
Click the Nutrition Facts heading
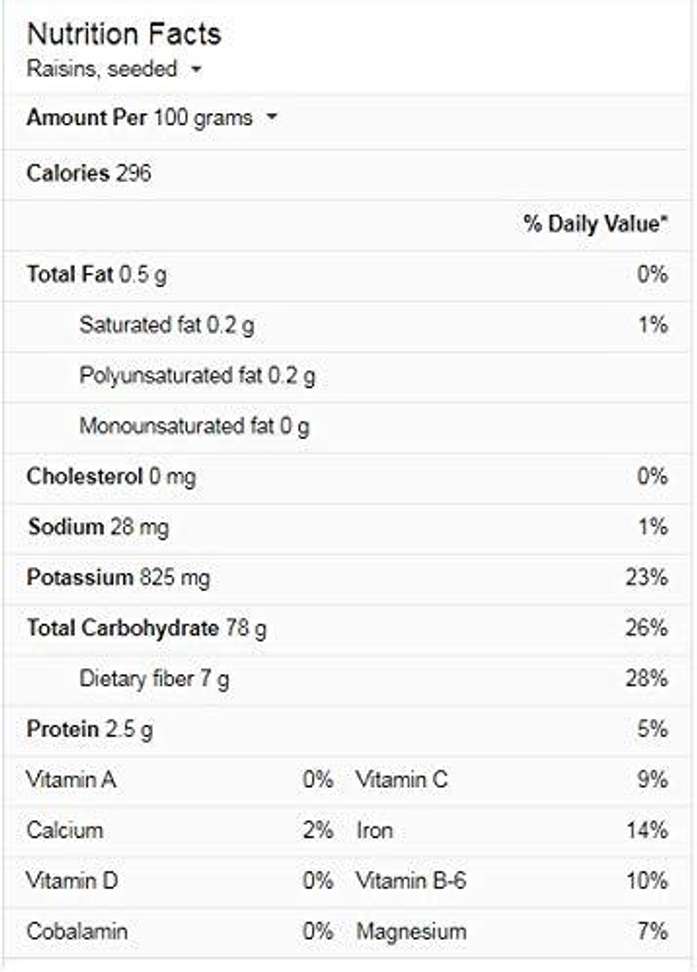[124, 34]
